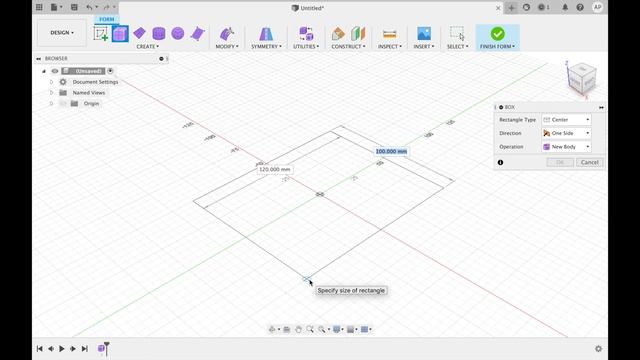This screenshot has width=640, height=360.
Task: Open the Extensions clock icon
Action: point(527,7)
